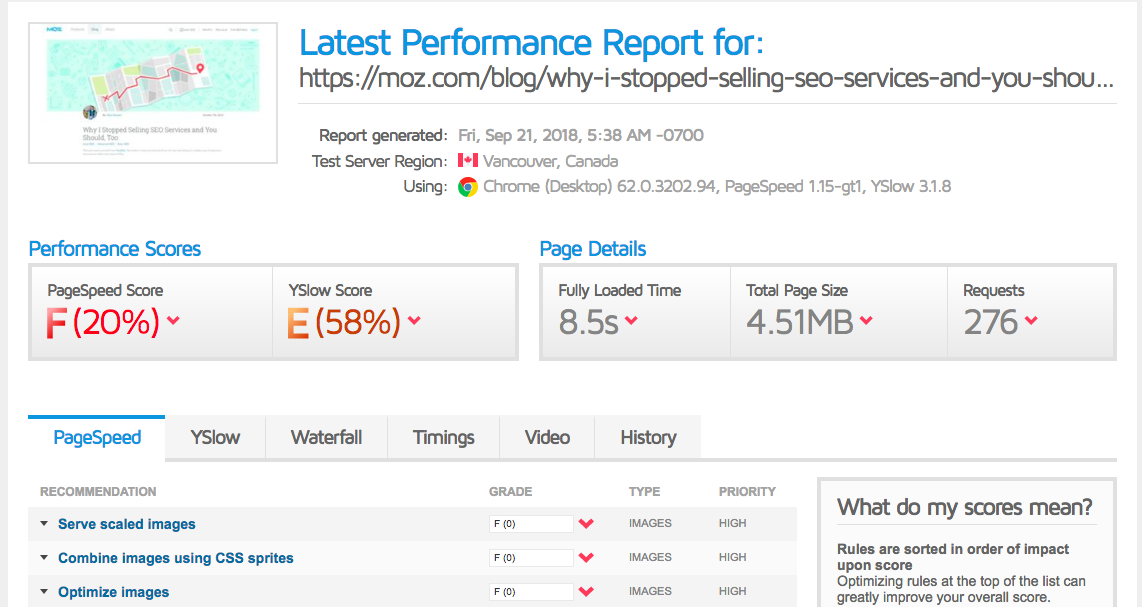Open the History tab
Viewport: 1142px width, 607px height.
(648, 437)
